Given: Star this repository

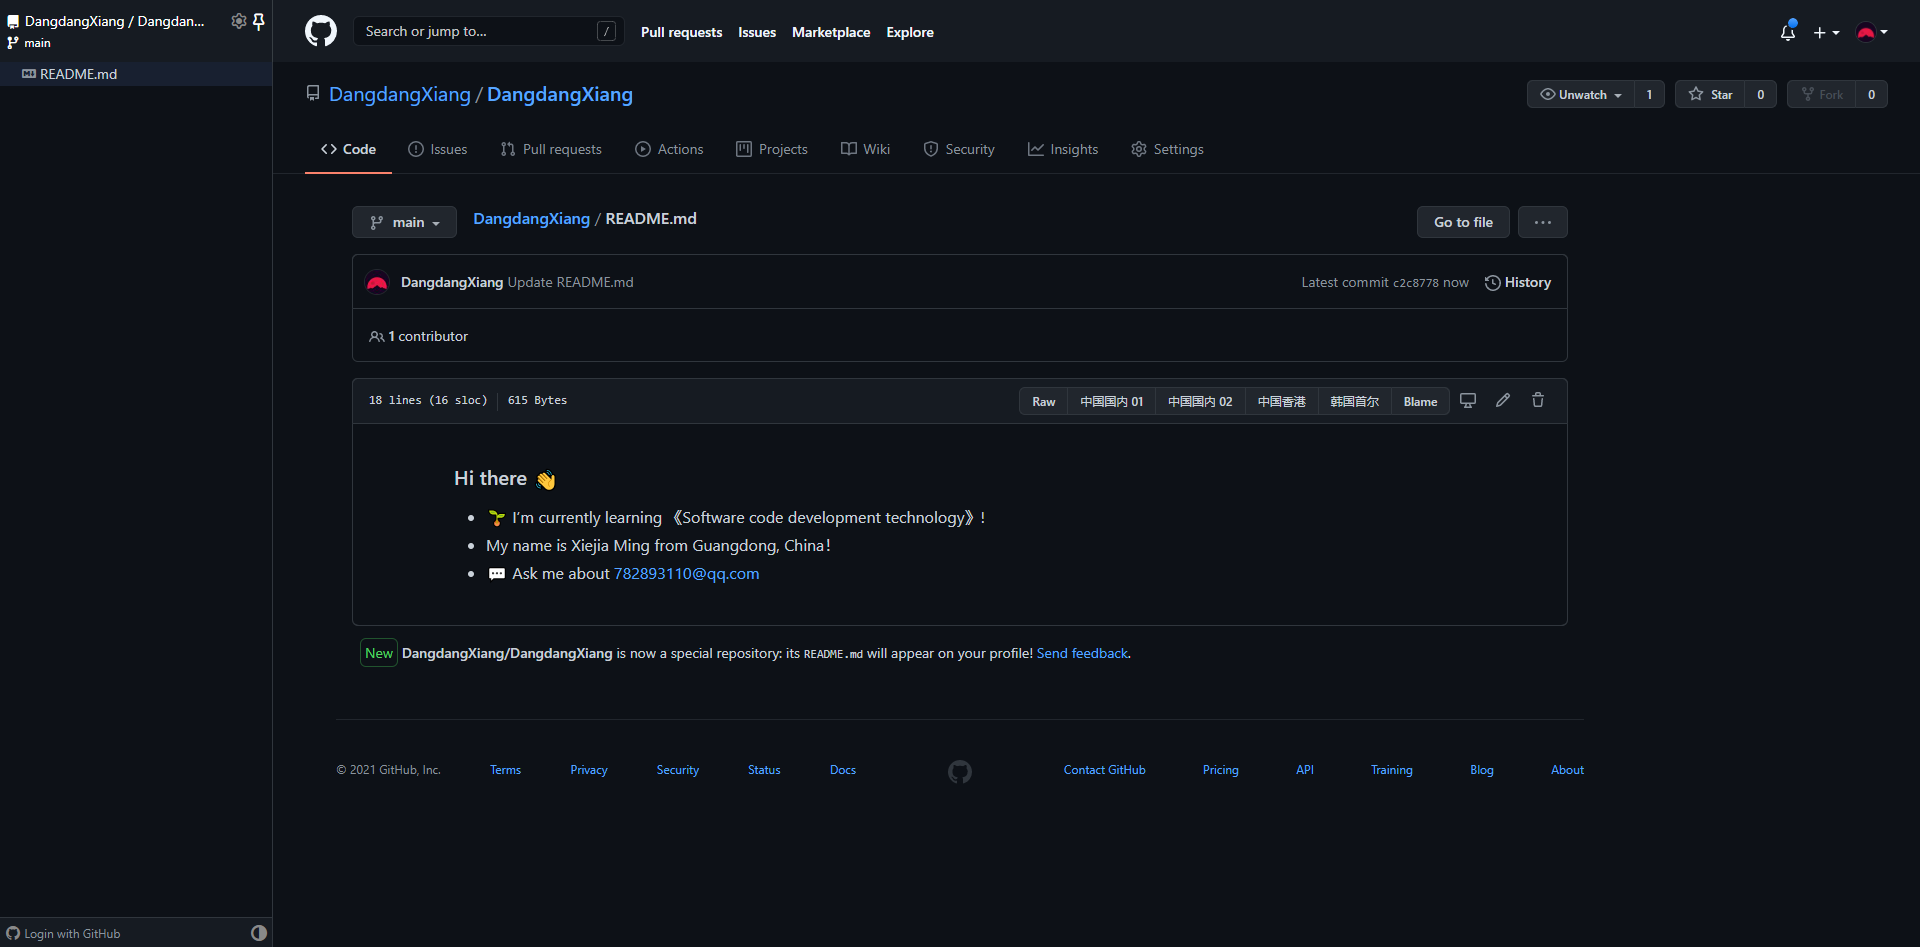Looking at the screenshot, I should (x=1711, y=94).
